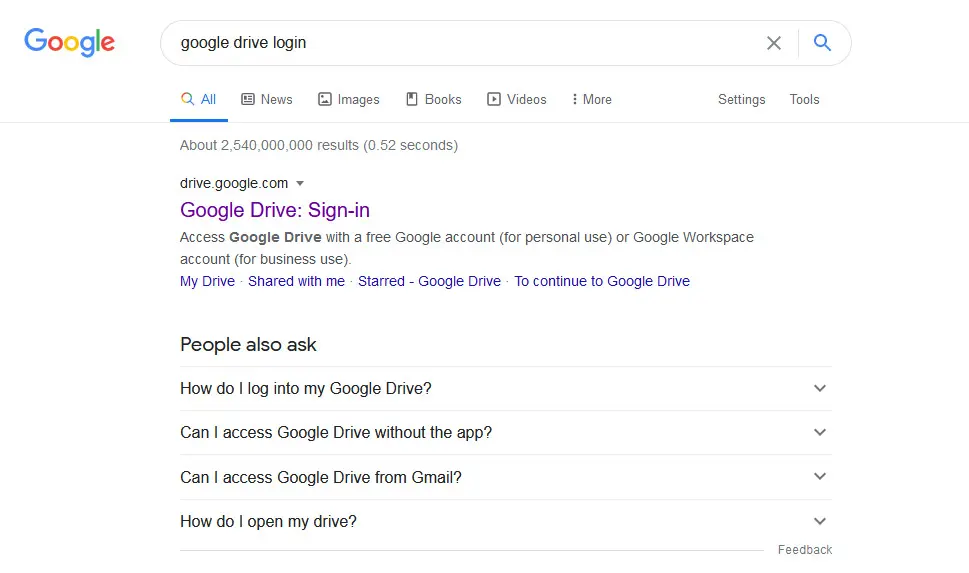Click the Feedback link
Image resolution: width=969 pixels, height=573 pixels.
805,550
